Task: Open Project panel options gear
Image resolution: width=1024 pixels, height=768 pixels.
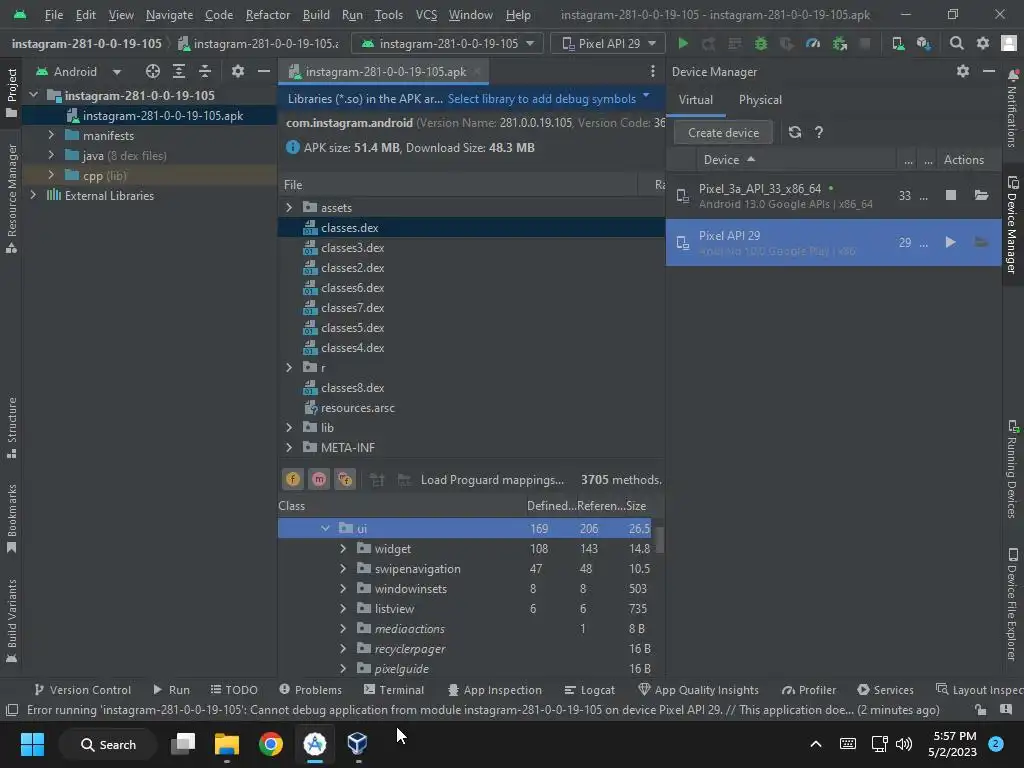Action: (238, 71)
